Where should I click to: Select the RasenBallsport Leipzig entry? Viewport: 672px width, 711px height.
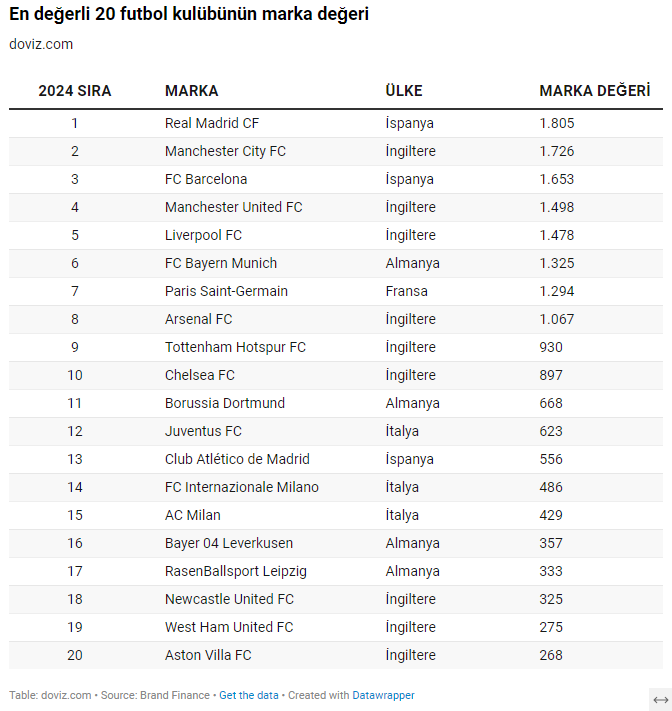click(236, 571)
